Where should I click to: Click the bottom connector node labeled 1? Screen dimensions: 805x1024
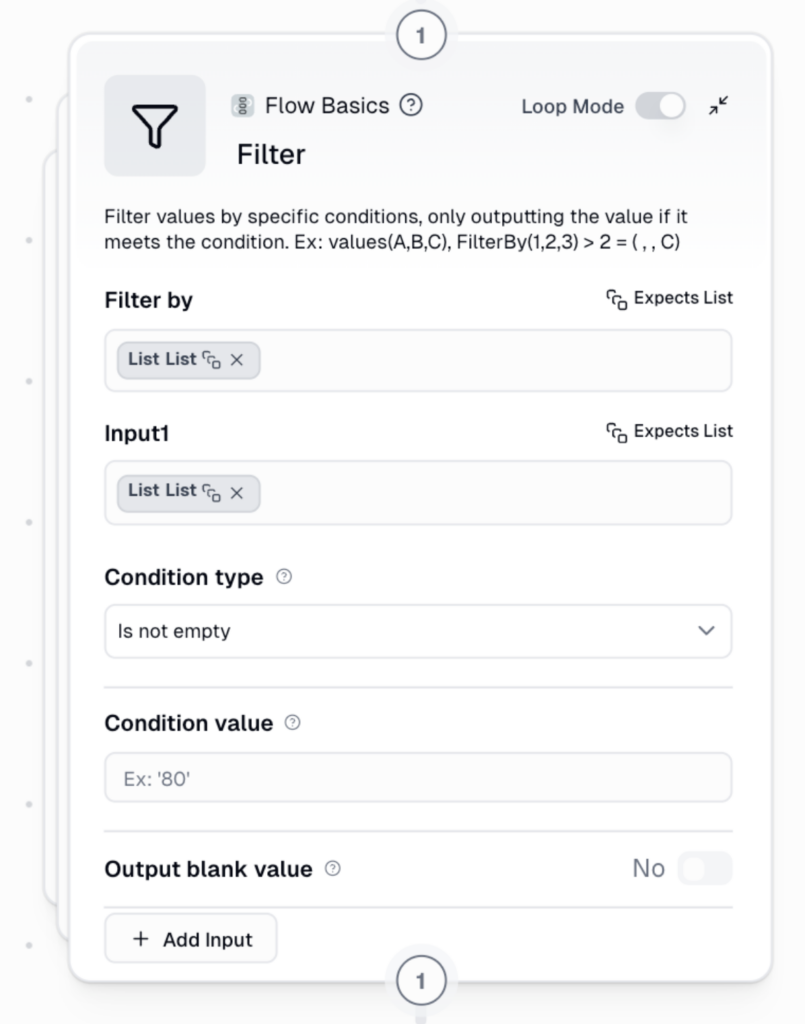point(420,981)
